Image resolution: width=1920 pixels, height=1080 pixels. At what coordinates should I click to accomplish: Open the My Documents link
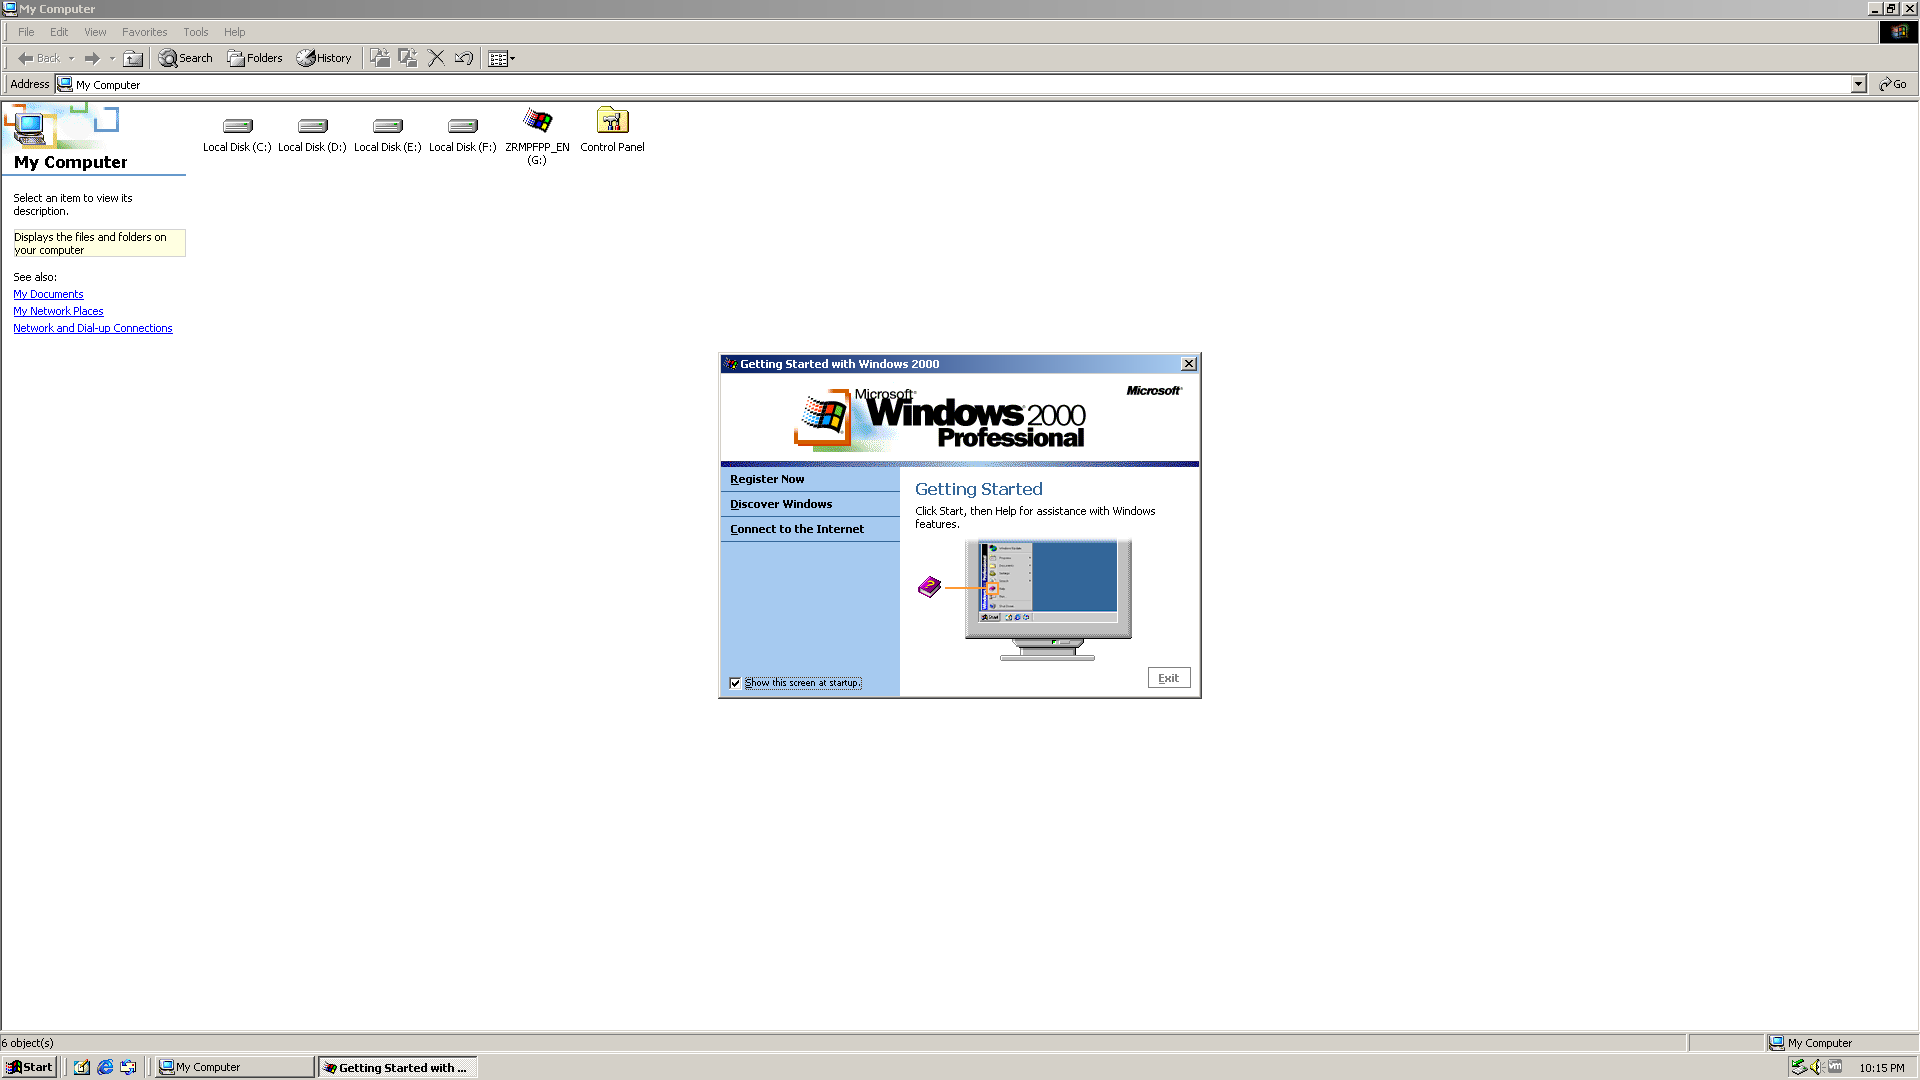(48, 294)
